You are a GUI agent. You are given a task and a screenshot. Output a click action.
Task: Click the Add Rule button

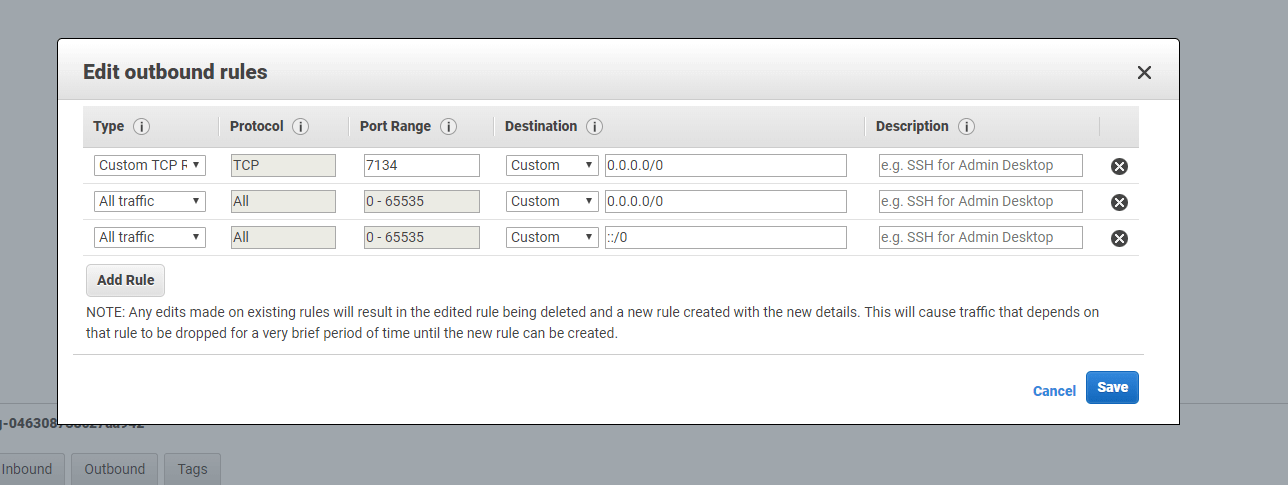[x=125, y=280]
